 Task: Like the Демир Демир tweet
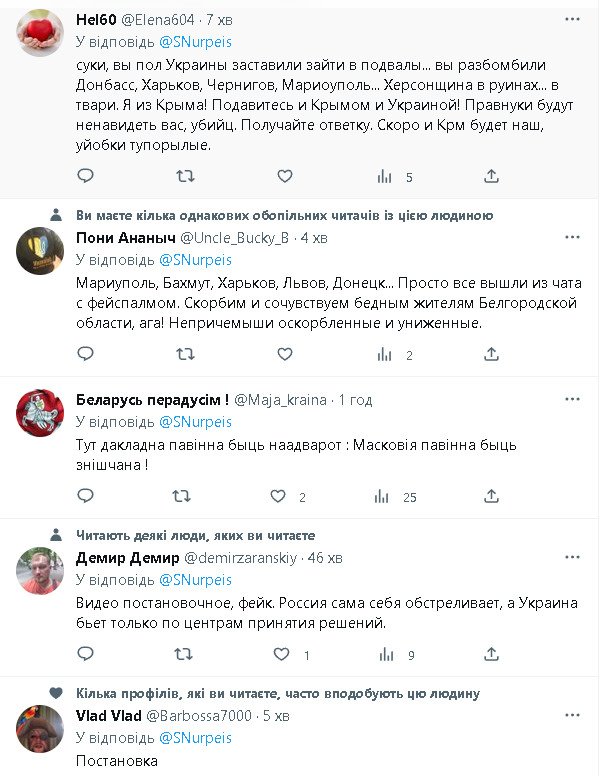pyautogui.click(x=285, y=655)
